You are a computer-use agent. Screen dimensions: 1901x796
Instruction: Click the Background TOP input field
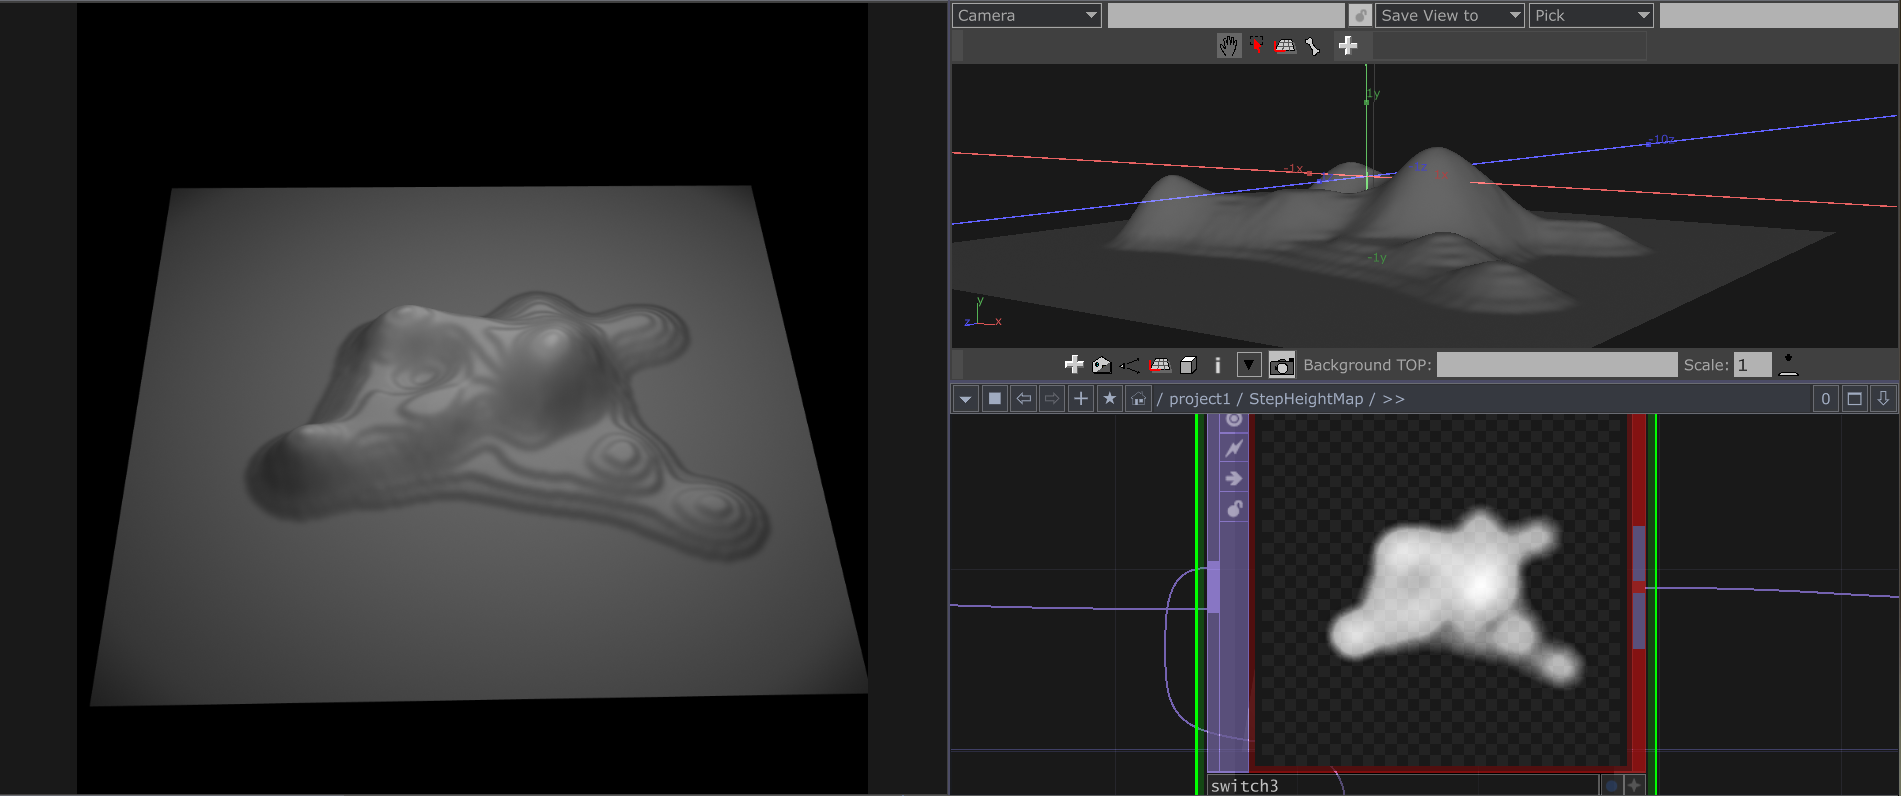1556,365
